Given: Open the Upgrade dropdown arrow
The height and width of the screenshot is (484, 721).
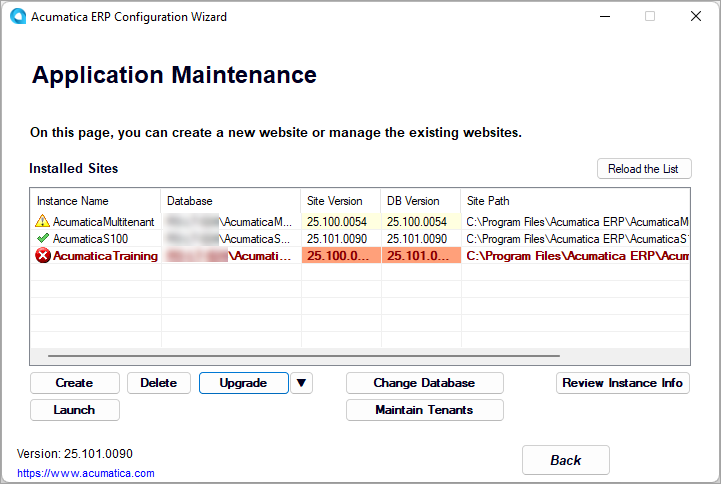Looking at the screenshot, I should coord(301,383).
